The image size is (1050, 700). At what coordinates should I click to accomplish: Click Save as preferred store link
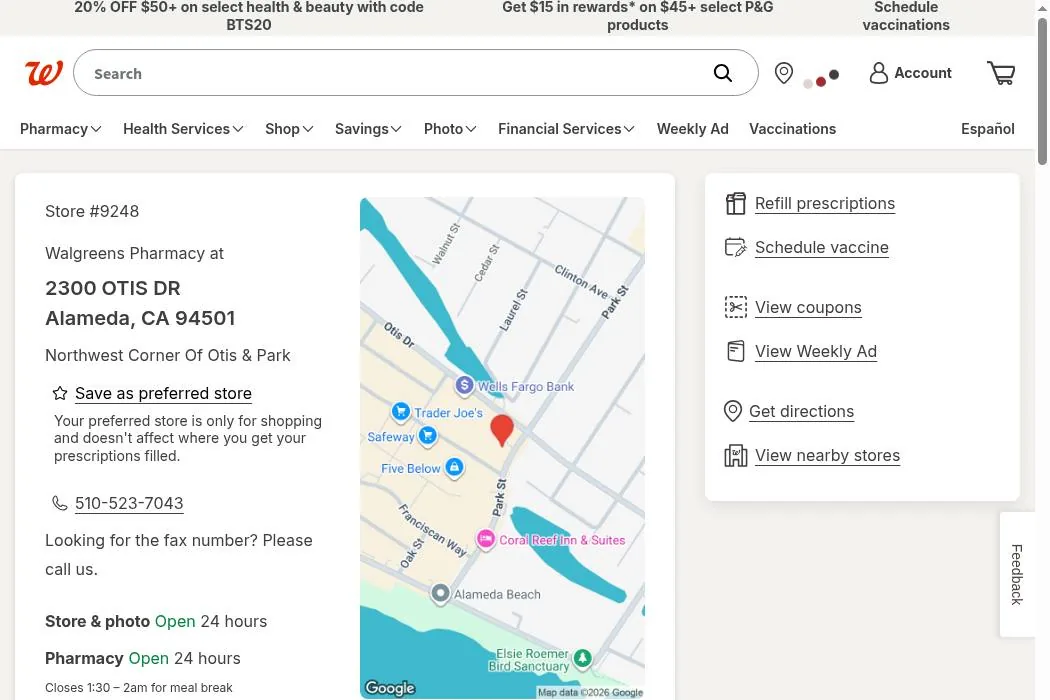point(163,393)
